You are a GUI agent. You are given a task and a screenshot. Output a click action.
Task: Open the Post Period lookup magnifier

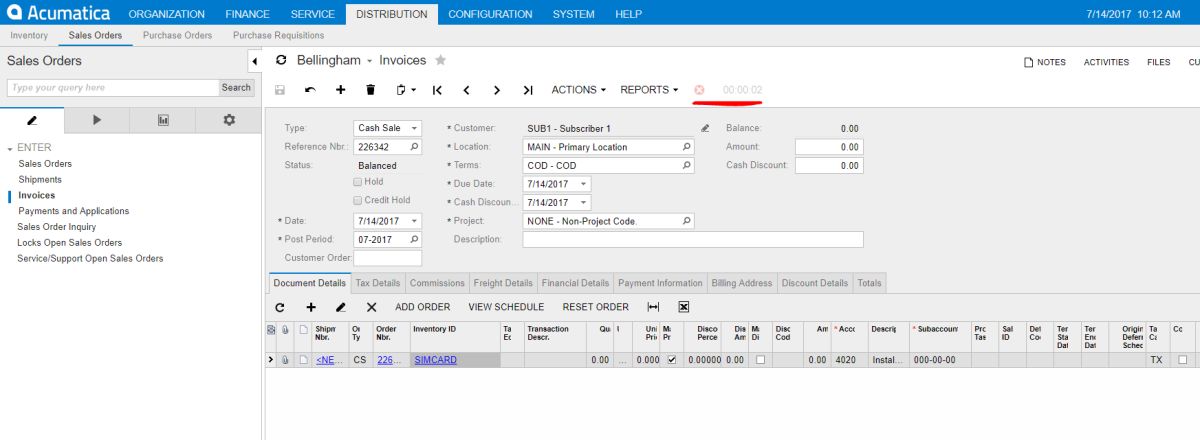(415, 240)
